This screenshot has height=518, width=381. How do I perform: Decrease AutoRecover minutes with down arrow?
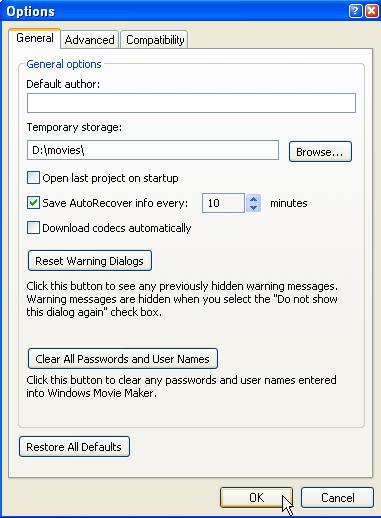tap(253, 208)
